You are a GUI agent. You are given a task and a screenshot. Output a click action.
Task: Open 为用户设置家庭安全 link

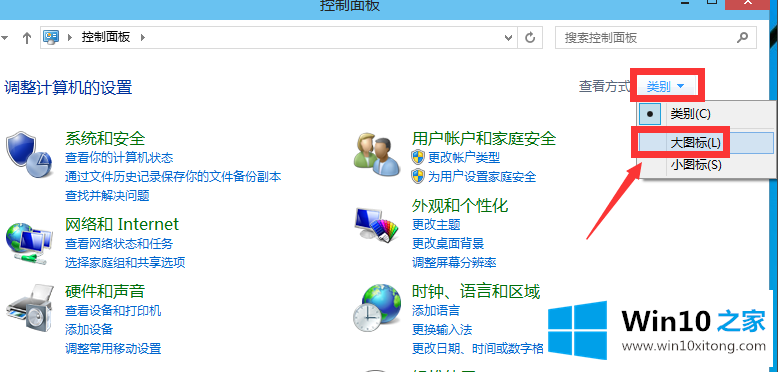[482, 176]
